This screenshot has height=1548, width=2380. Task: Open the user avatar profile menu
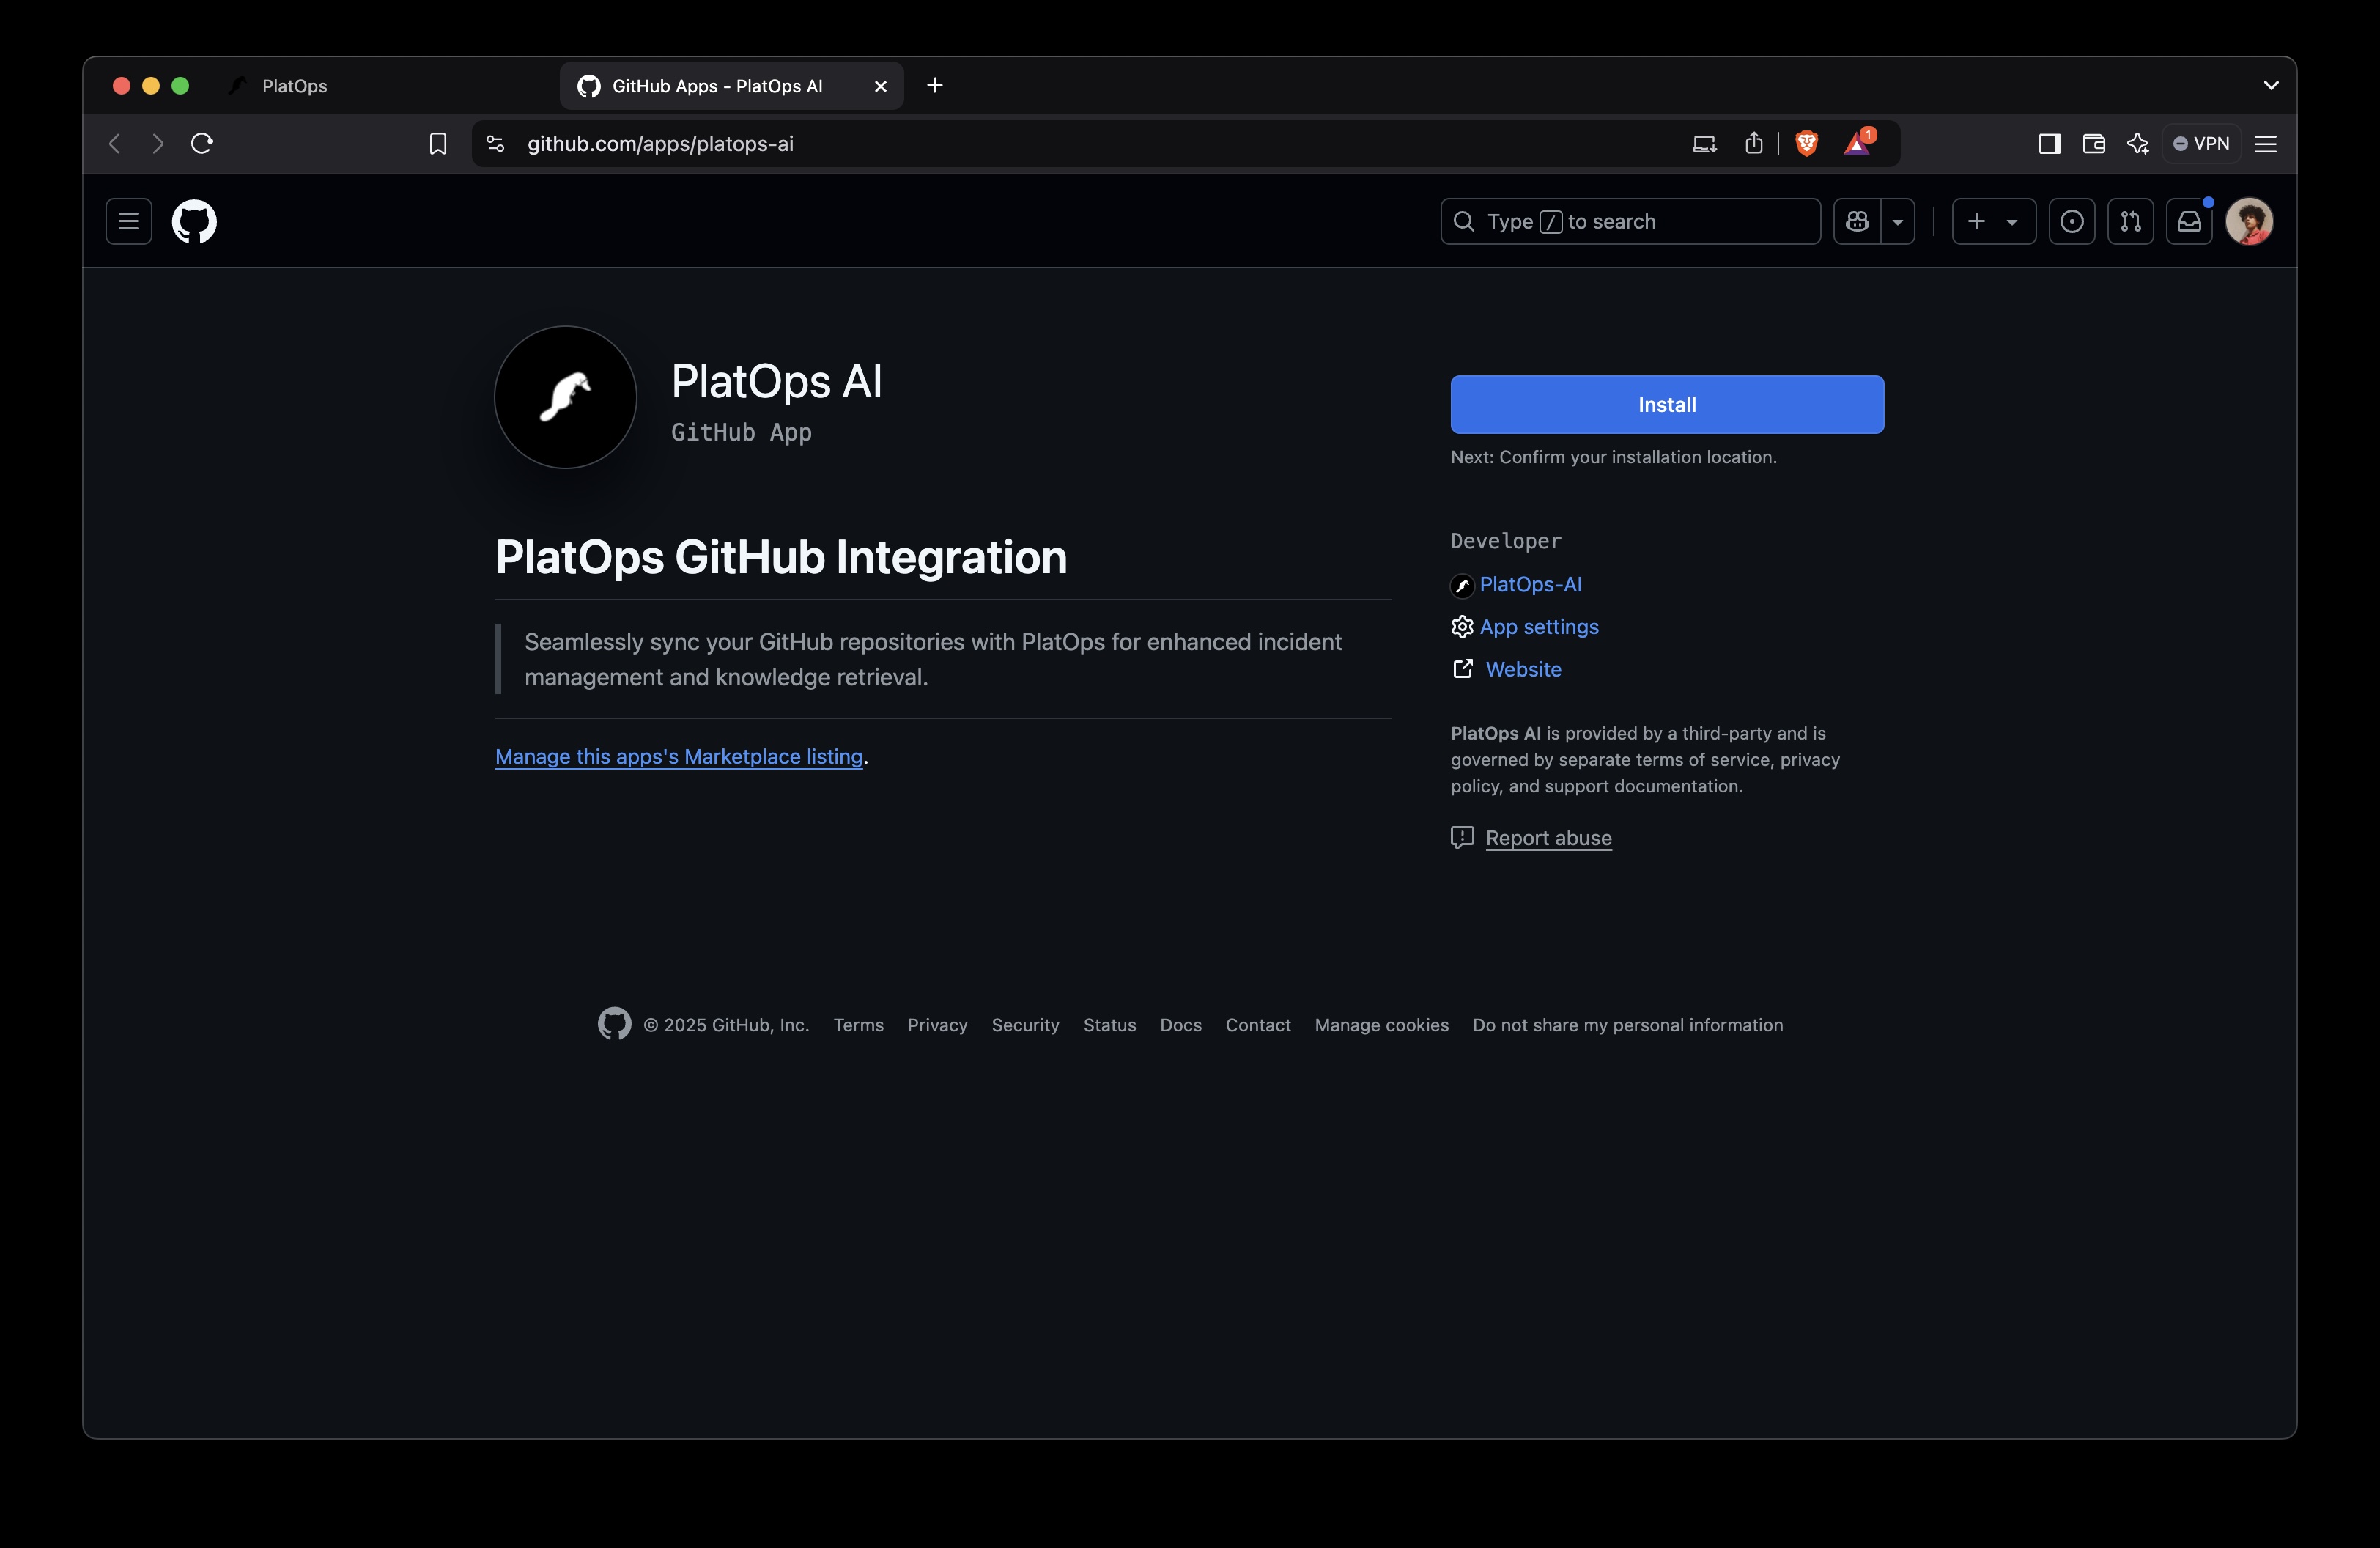2250,222
